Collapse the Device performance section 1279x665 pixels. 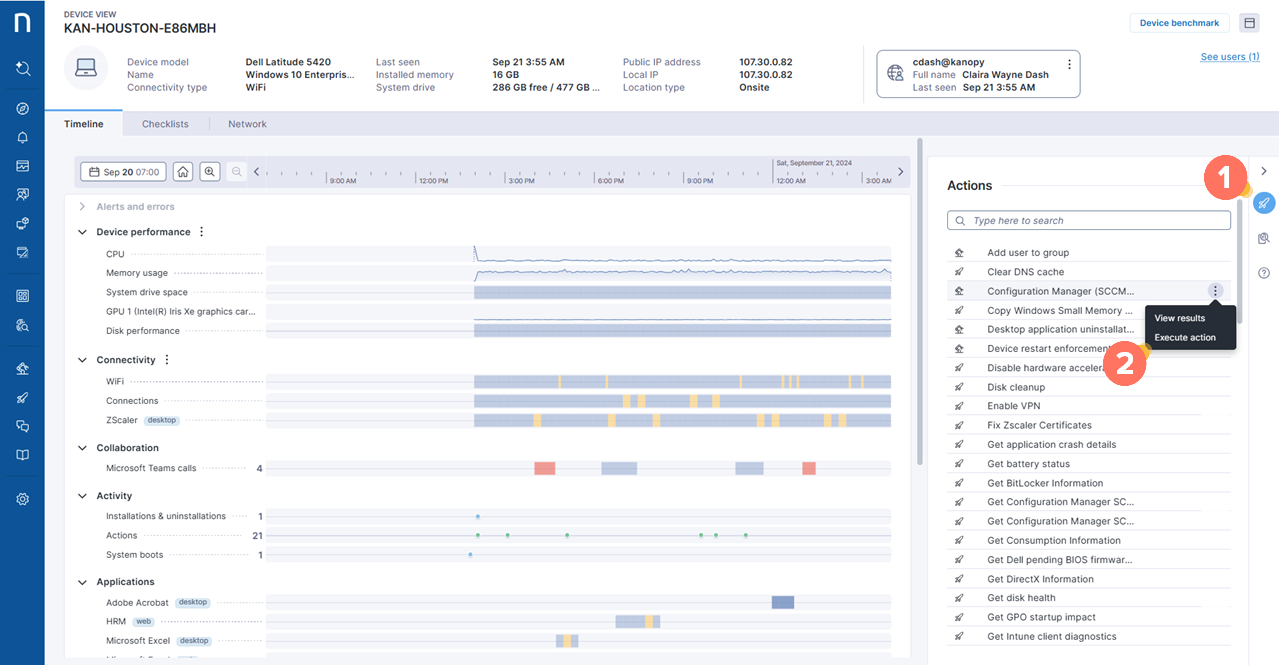83,232
